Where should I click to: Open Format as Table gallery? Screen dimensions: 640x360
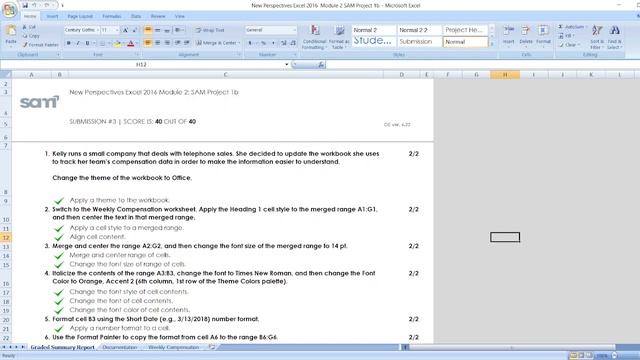pos(339,37)
